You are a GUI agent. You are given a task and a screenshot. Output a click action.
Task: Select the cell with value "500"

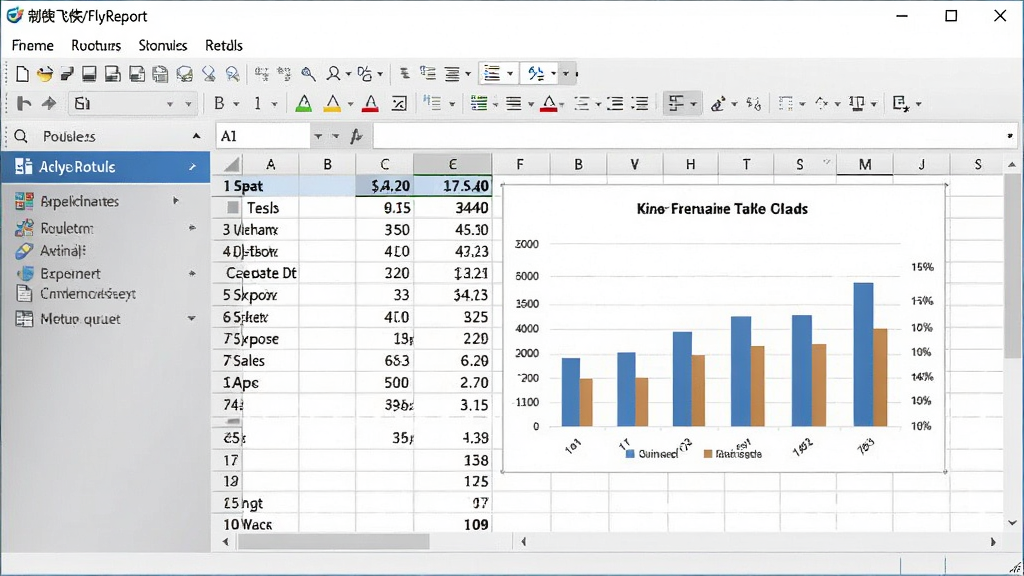pos(385,383)
